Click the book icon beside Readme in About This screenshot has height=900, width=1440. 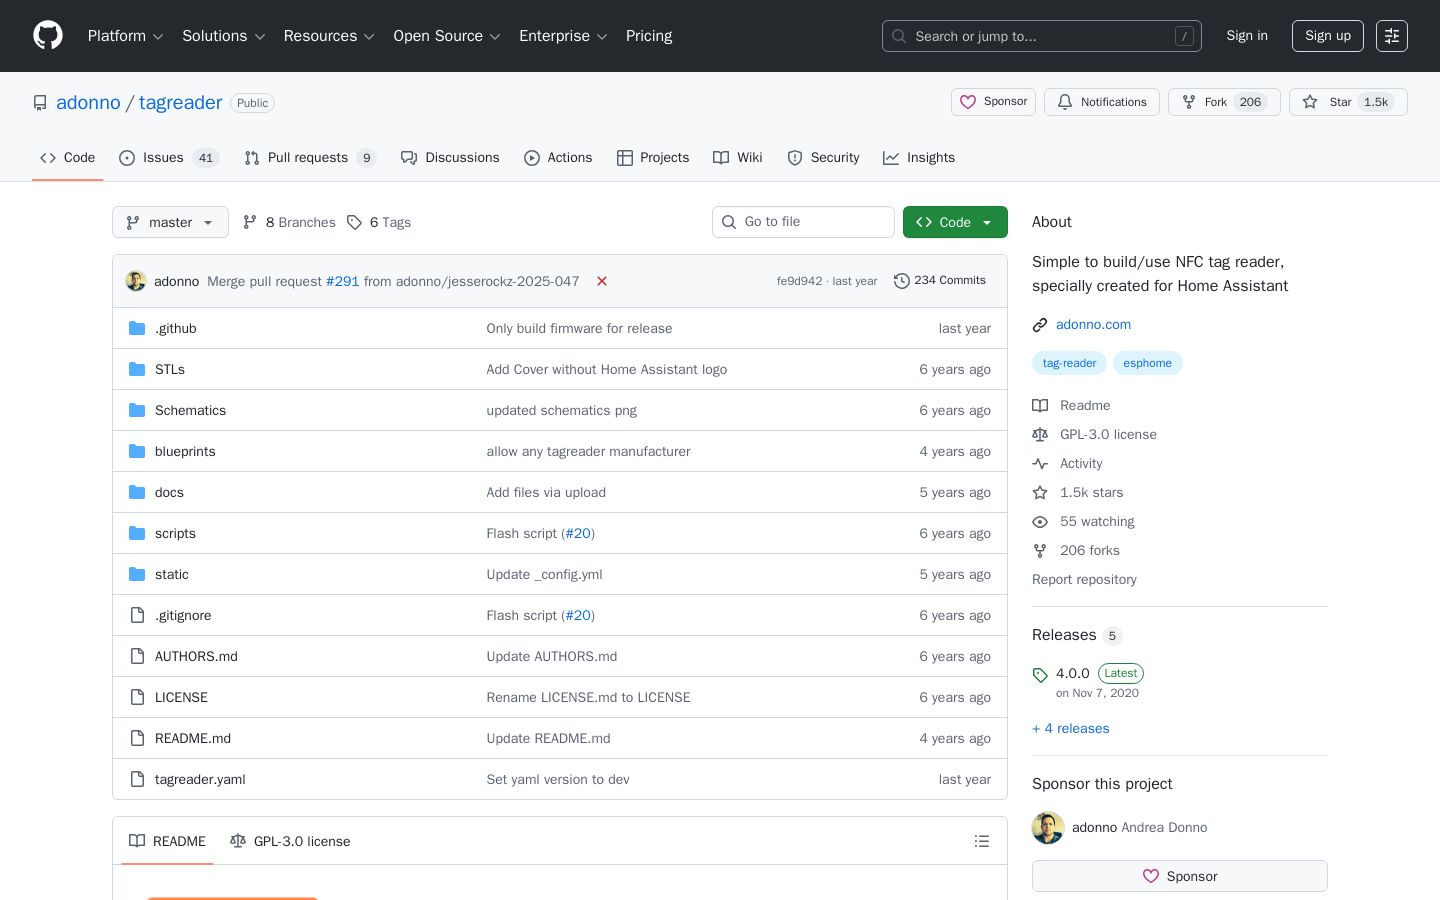1040,405
